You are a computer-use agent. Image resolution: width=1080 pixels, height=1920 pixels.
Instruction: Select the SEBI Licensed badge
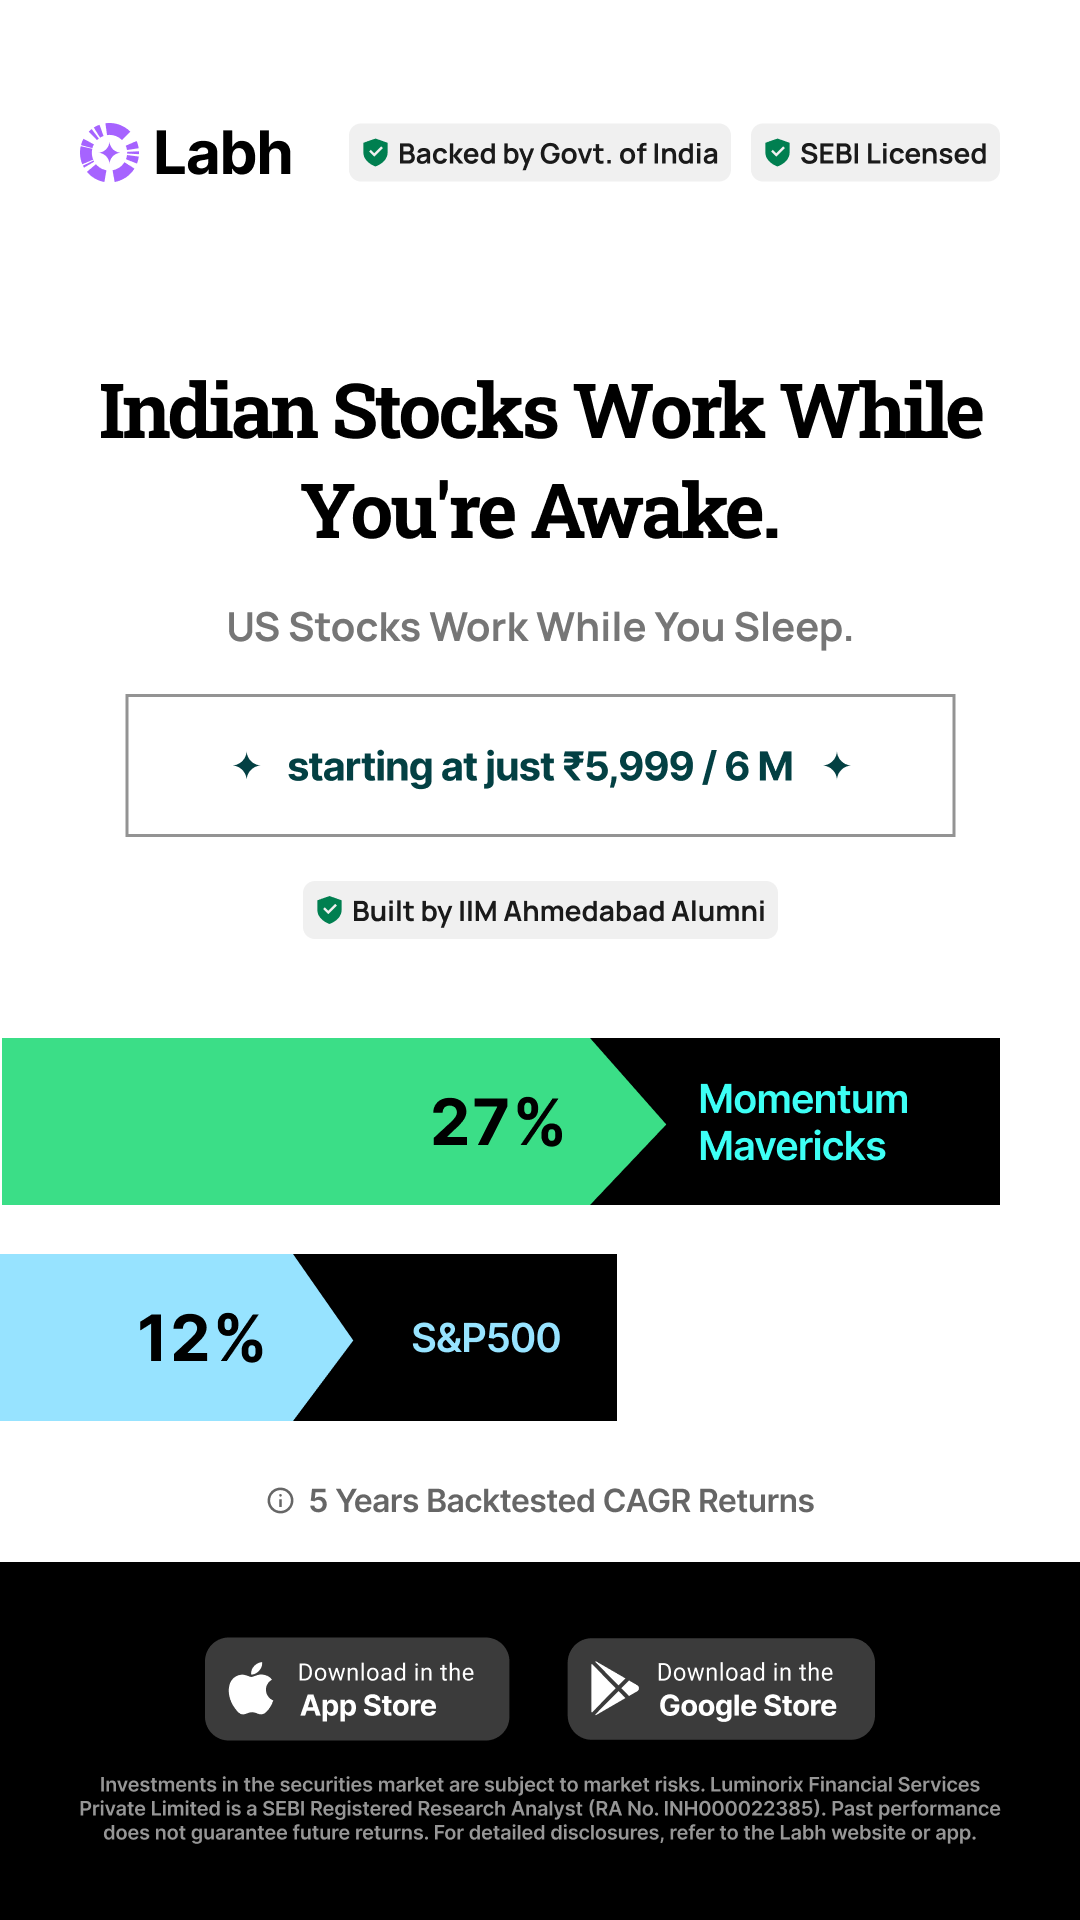pyautogui.click(x=875, y=153)
